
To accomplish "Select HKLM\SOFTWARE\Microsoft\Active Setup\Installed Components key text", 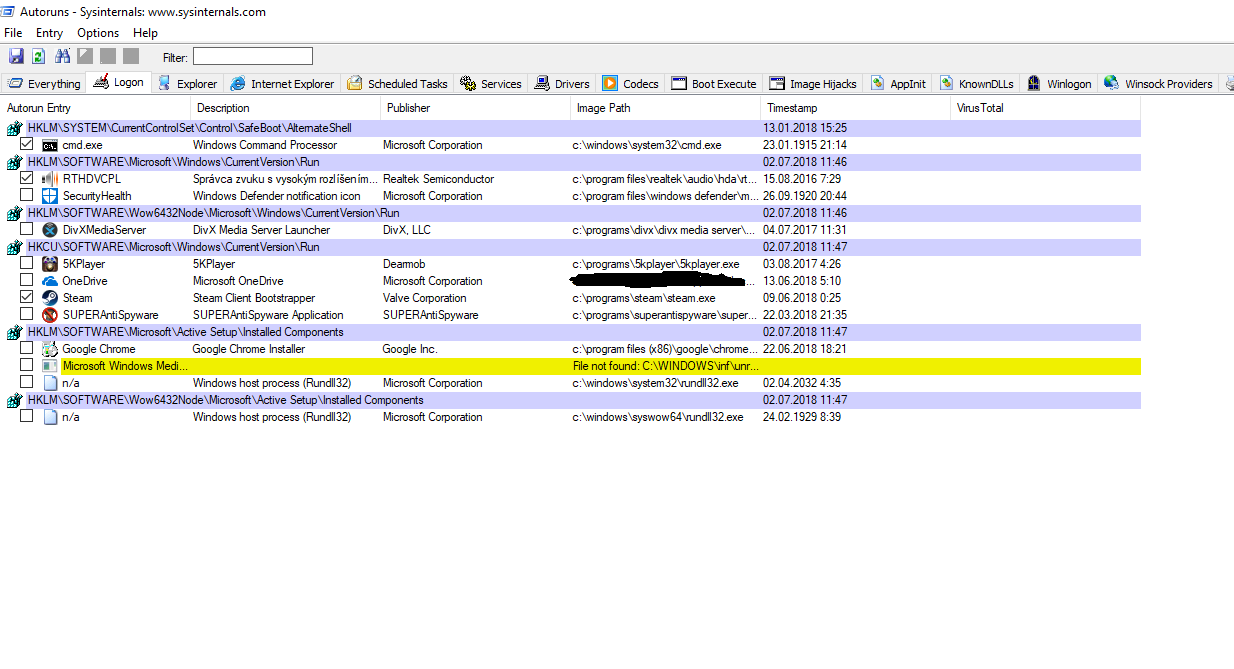I will tap(185, 332).
